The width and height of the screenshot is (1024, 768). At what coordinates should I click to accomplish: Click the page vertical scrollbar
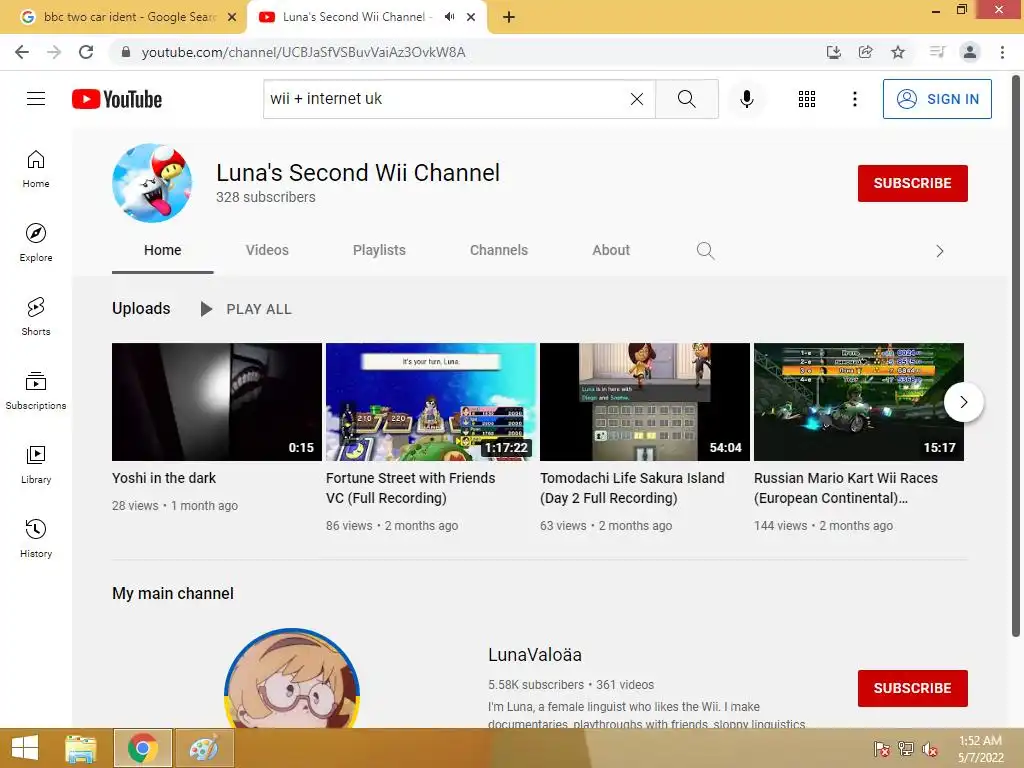tap(1016, 356)
